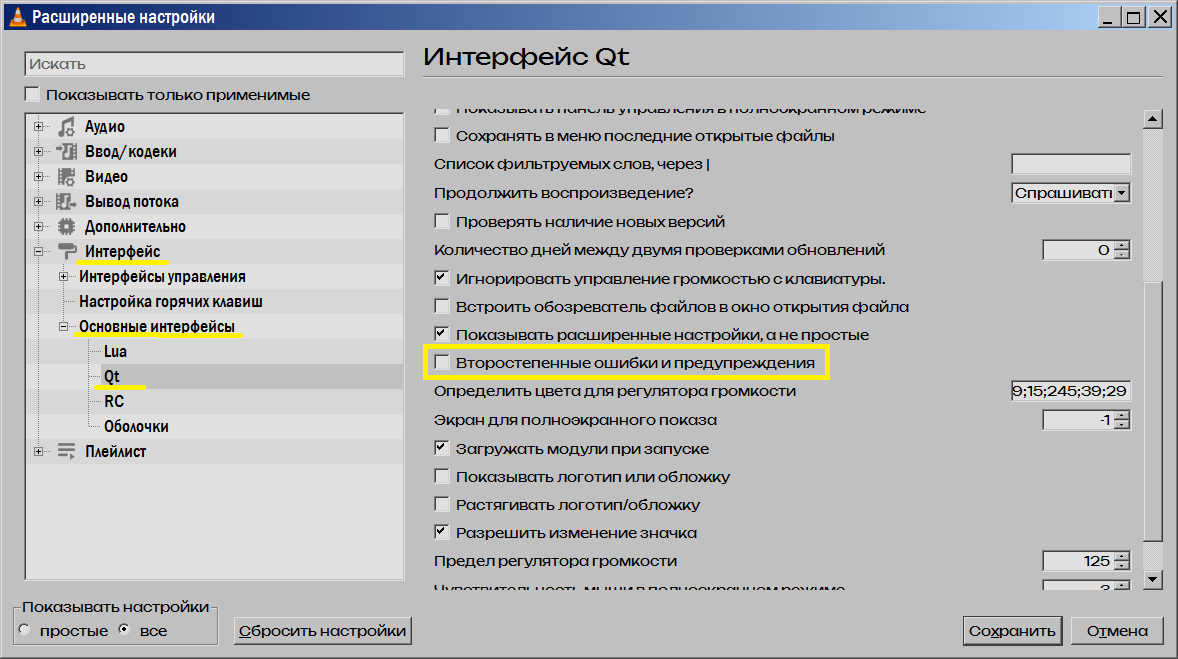Screen dimensions: 1178x659
Task: Toggle 'Показывать только применимые' checkbox
Action: 32,95
